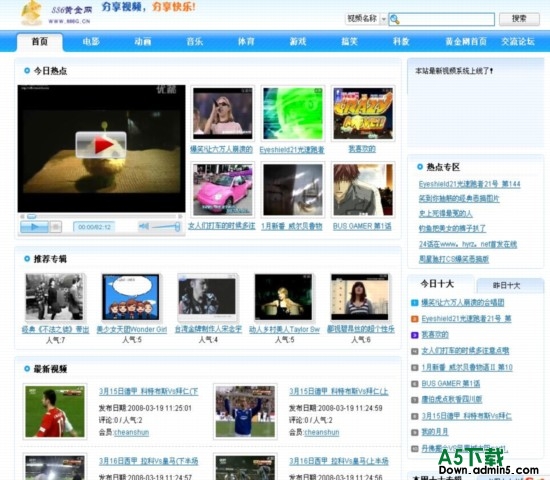This screenshot has height=480, width=550.
Task: Click the magnifier icon in search box
Action: [395, 20]
